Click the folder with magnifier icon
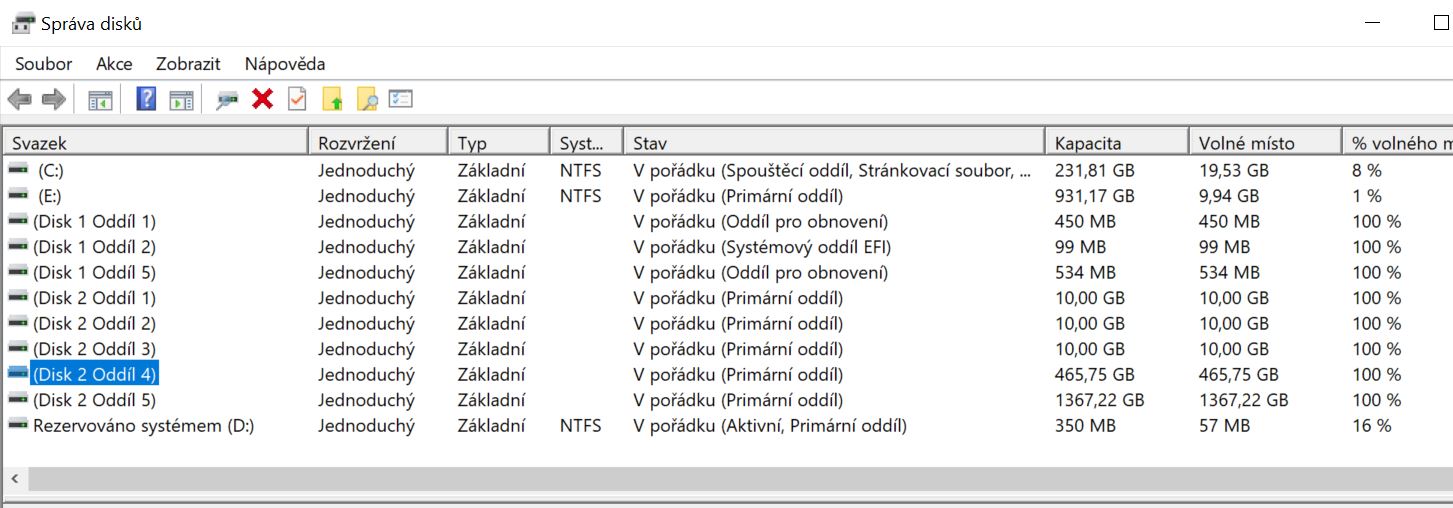 pyautogui.click(x=367, y=99)
